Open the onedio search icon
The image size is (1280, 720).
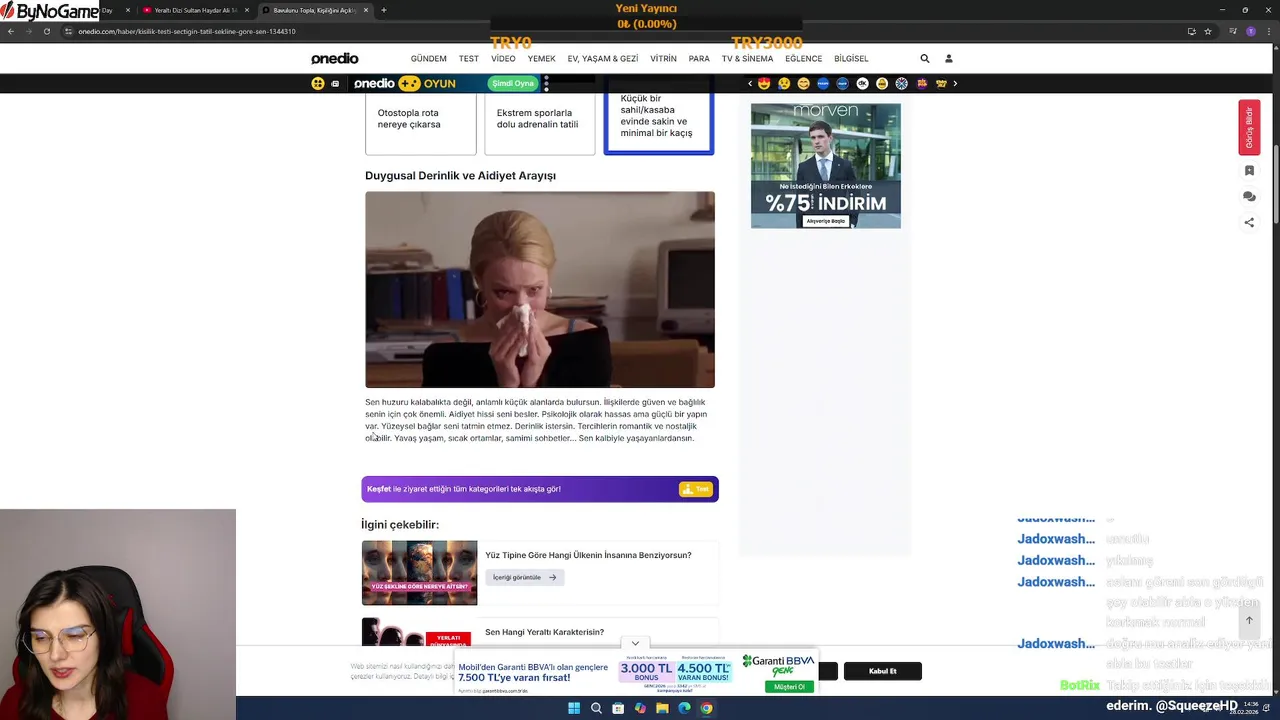tap(925, 58)
